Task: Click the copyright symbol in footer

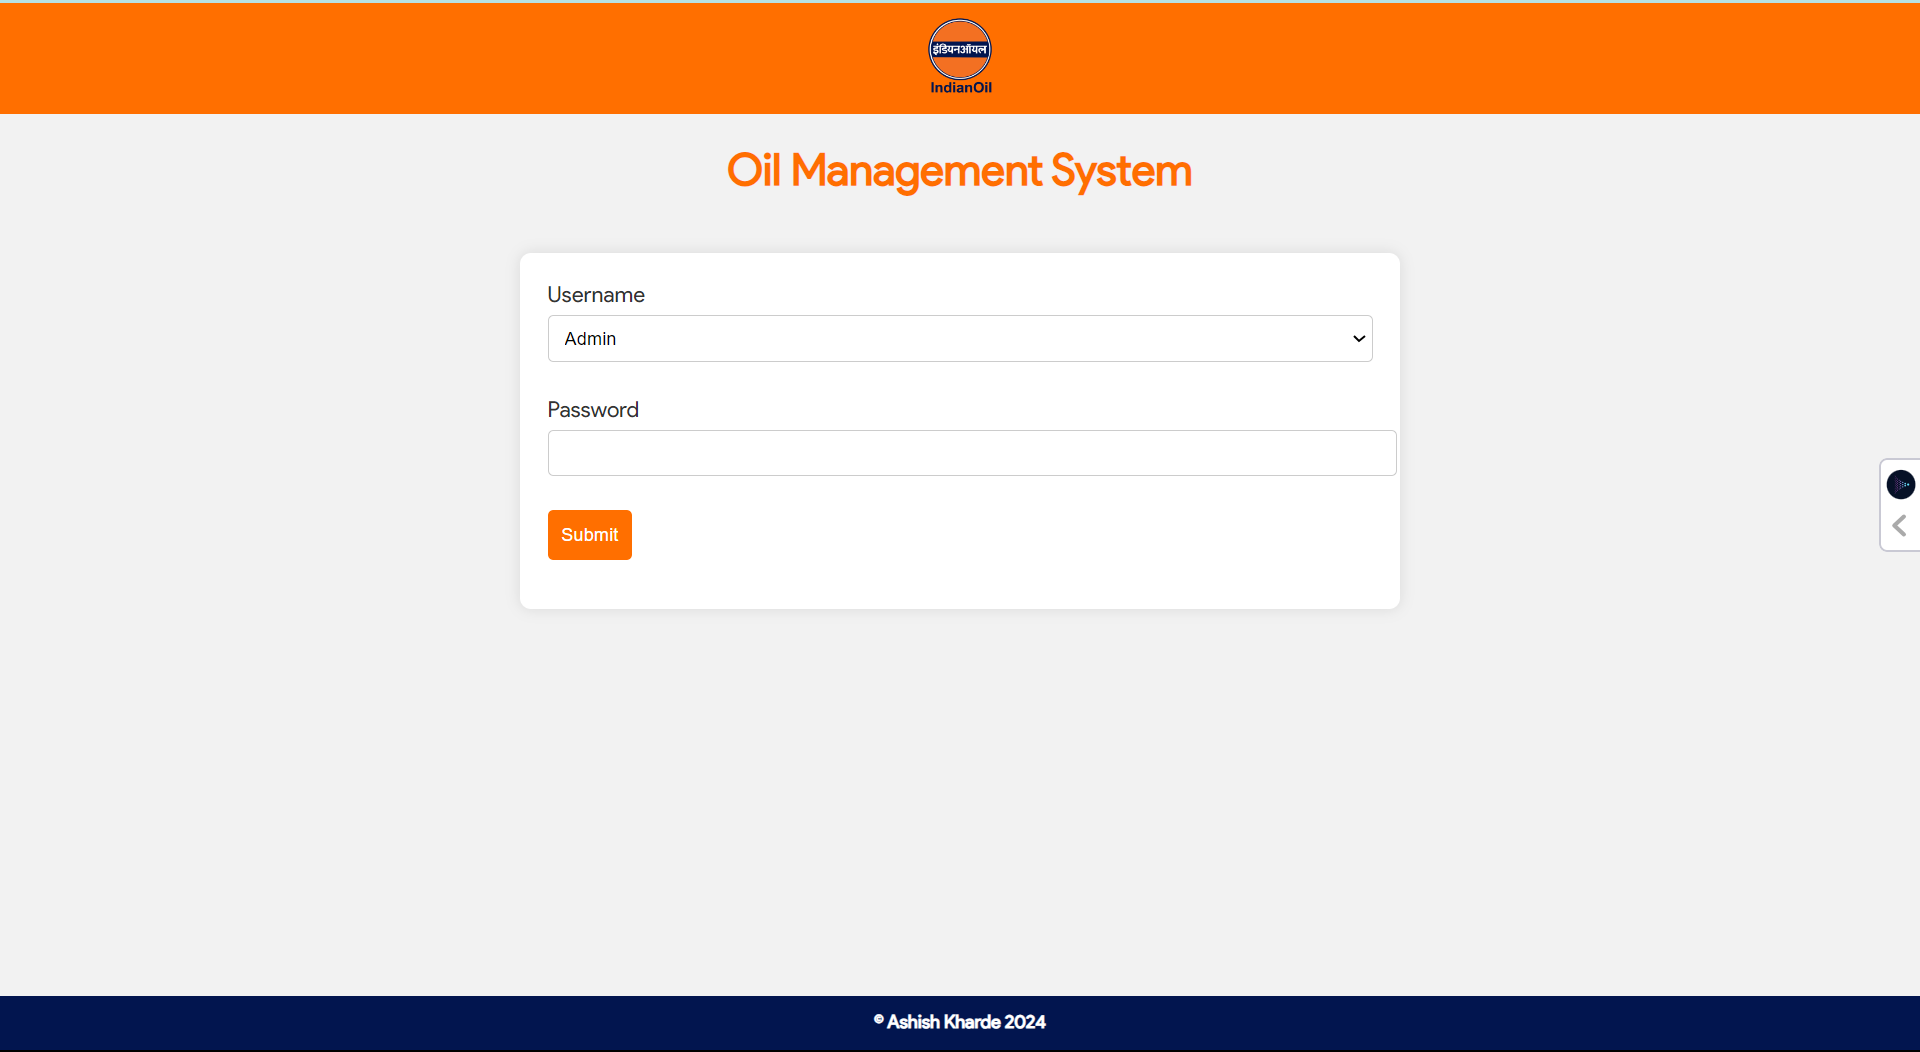Action: [x=878, y=1020]
